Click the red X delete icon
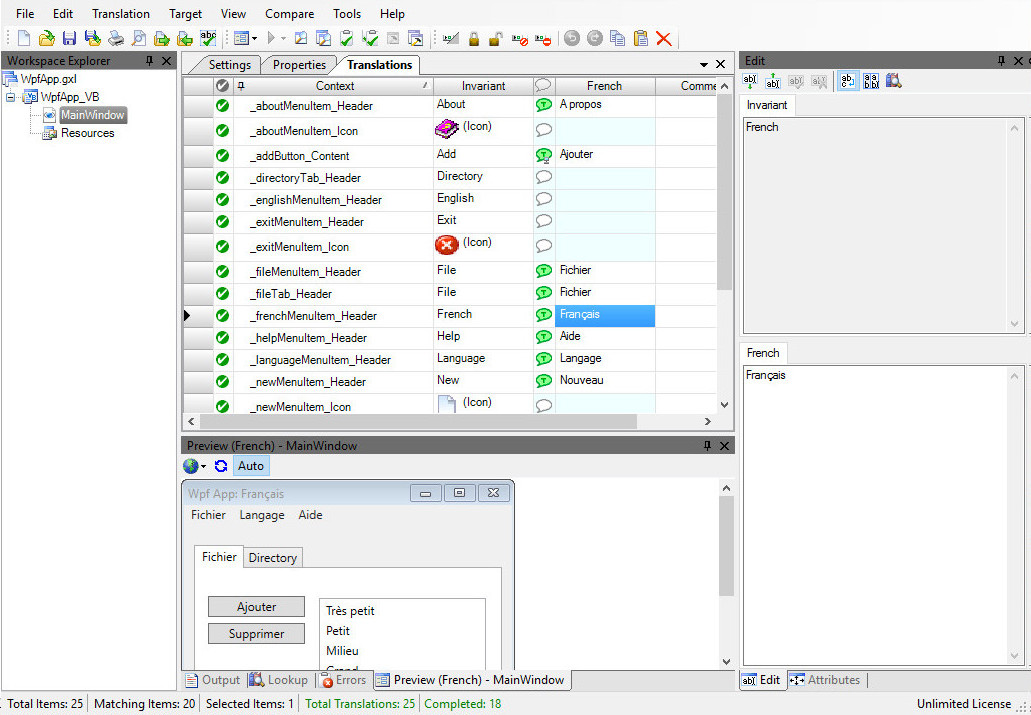 click(x=664, y=39)
